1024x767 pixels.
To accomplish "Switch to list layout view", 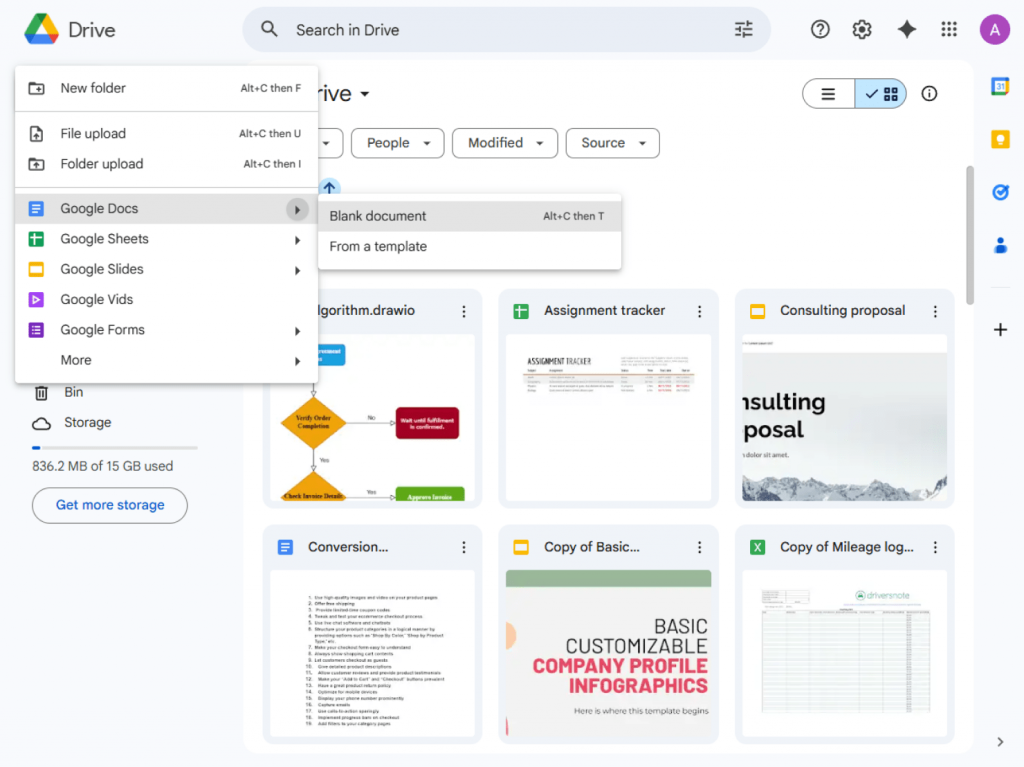I will click(x=828, y=94).
